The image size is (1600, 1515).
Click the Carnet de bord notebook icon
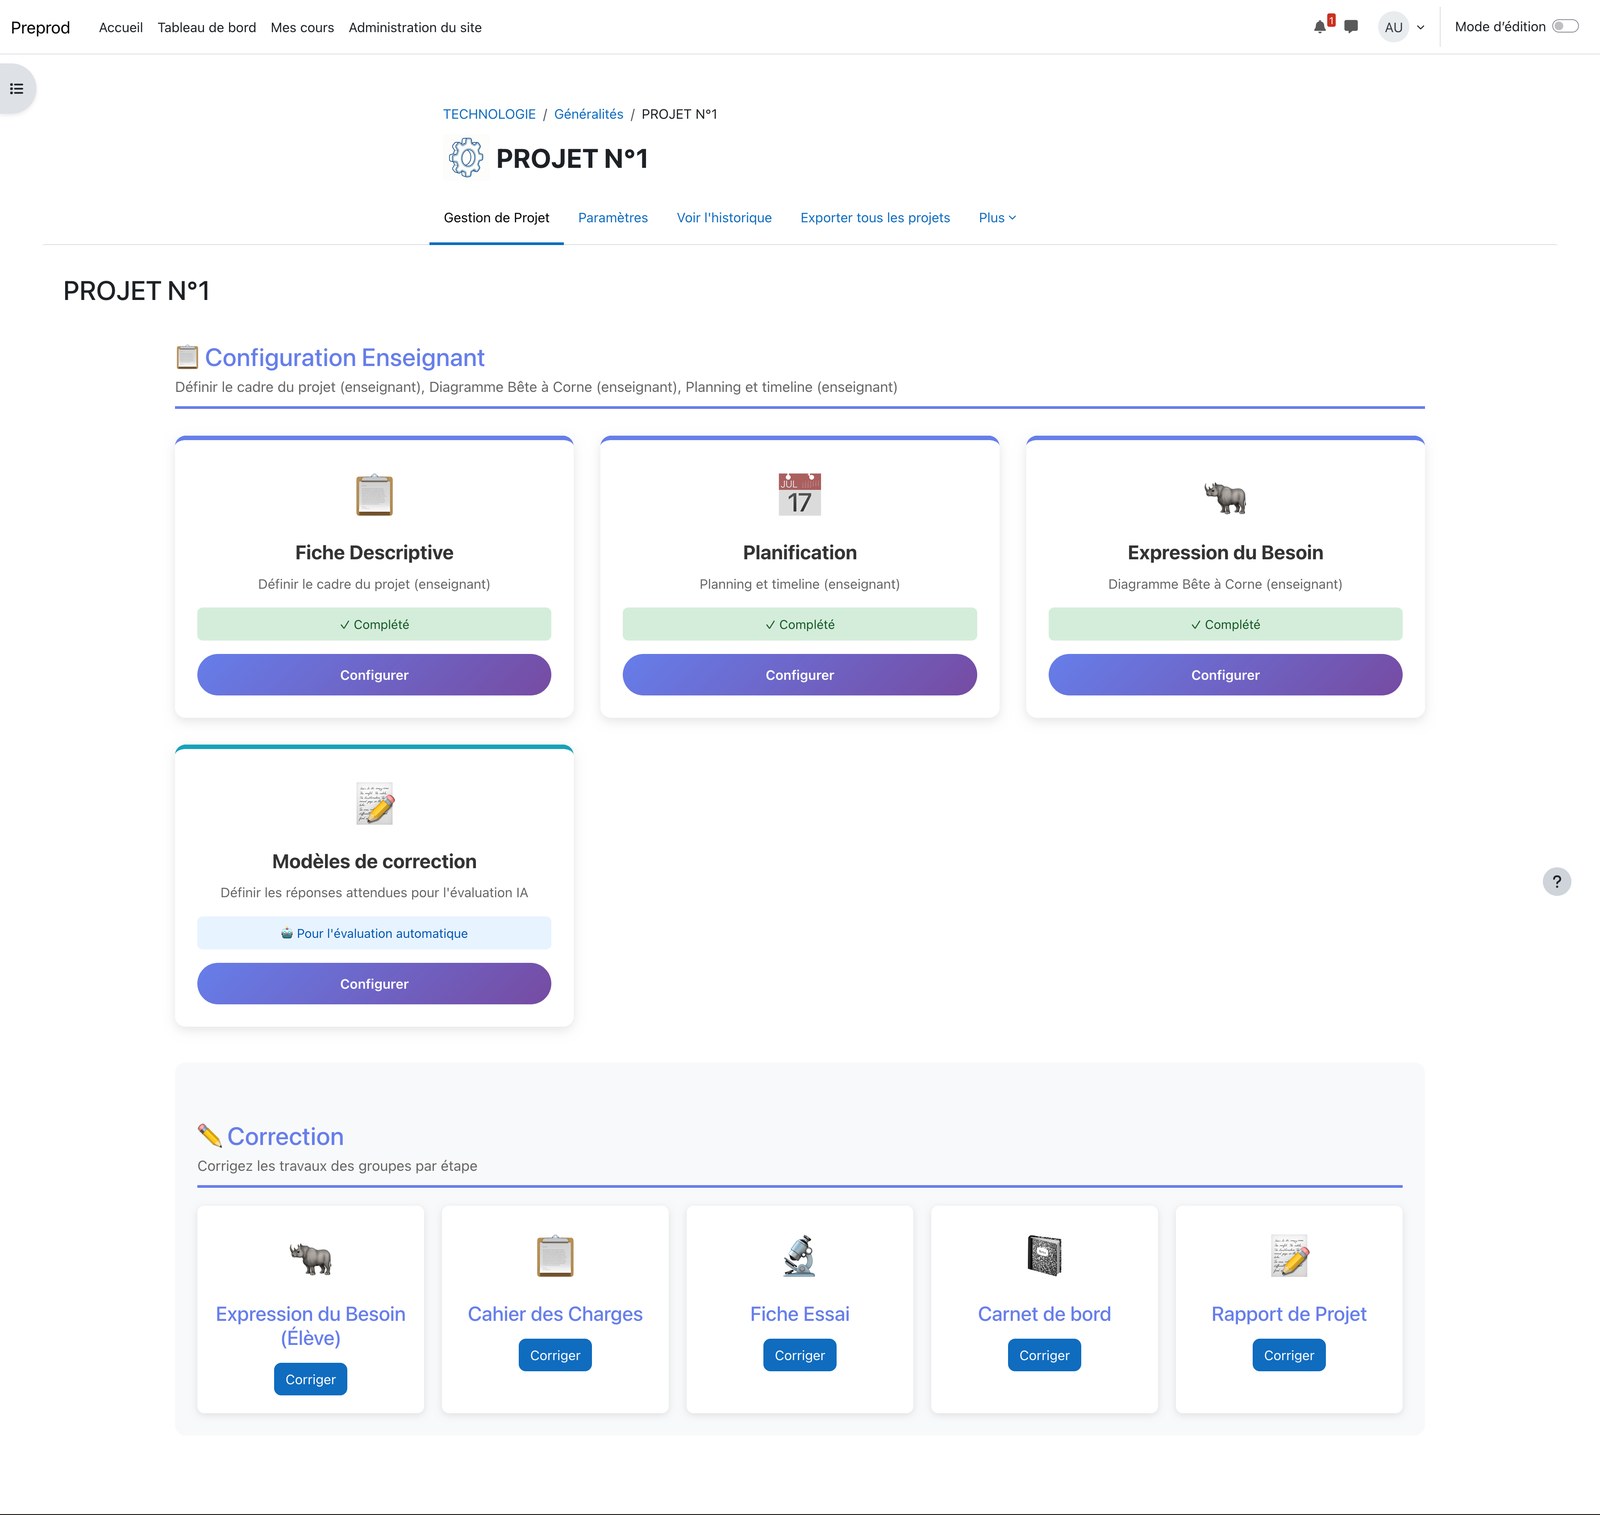tap(1044, 1256)
